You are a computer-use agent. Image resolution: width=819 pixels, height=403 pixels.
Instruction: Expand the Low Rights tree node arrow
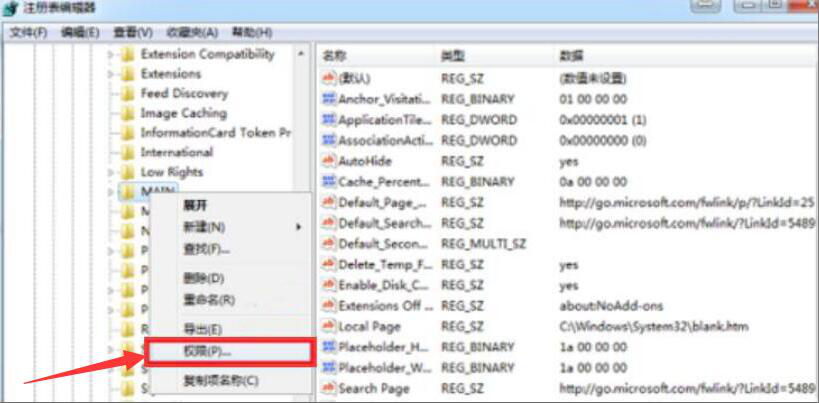110,172
